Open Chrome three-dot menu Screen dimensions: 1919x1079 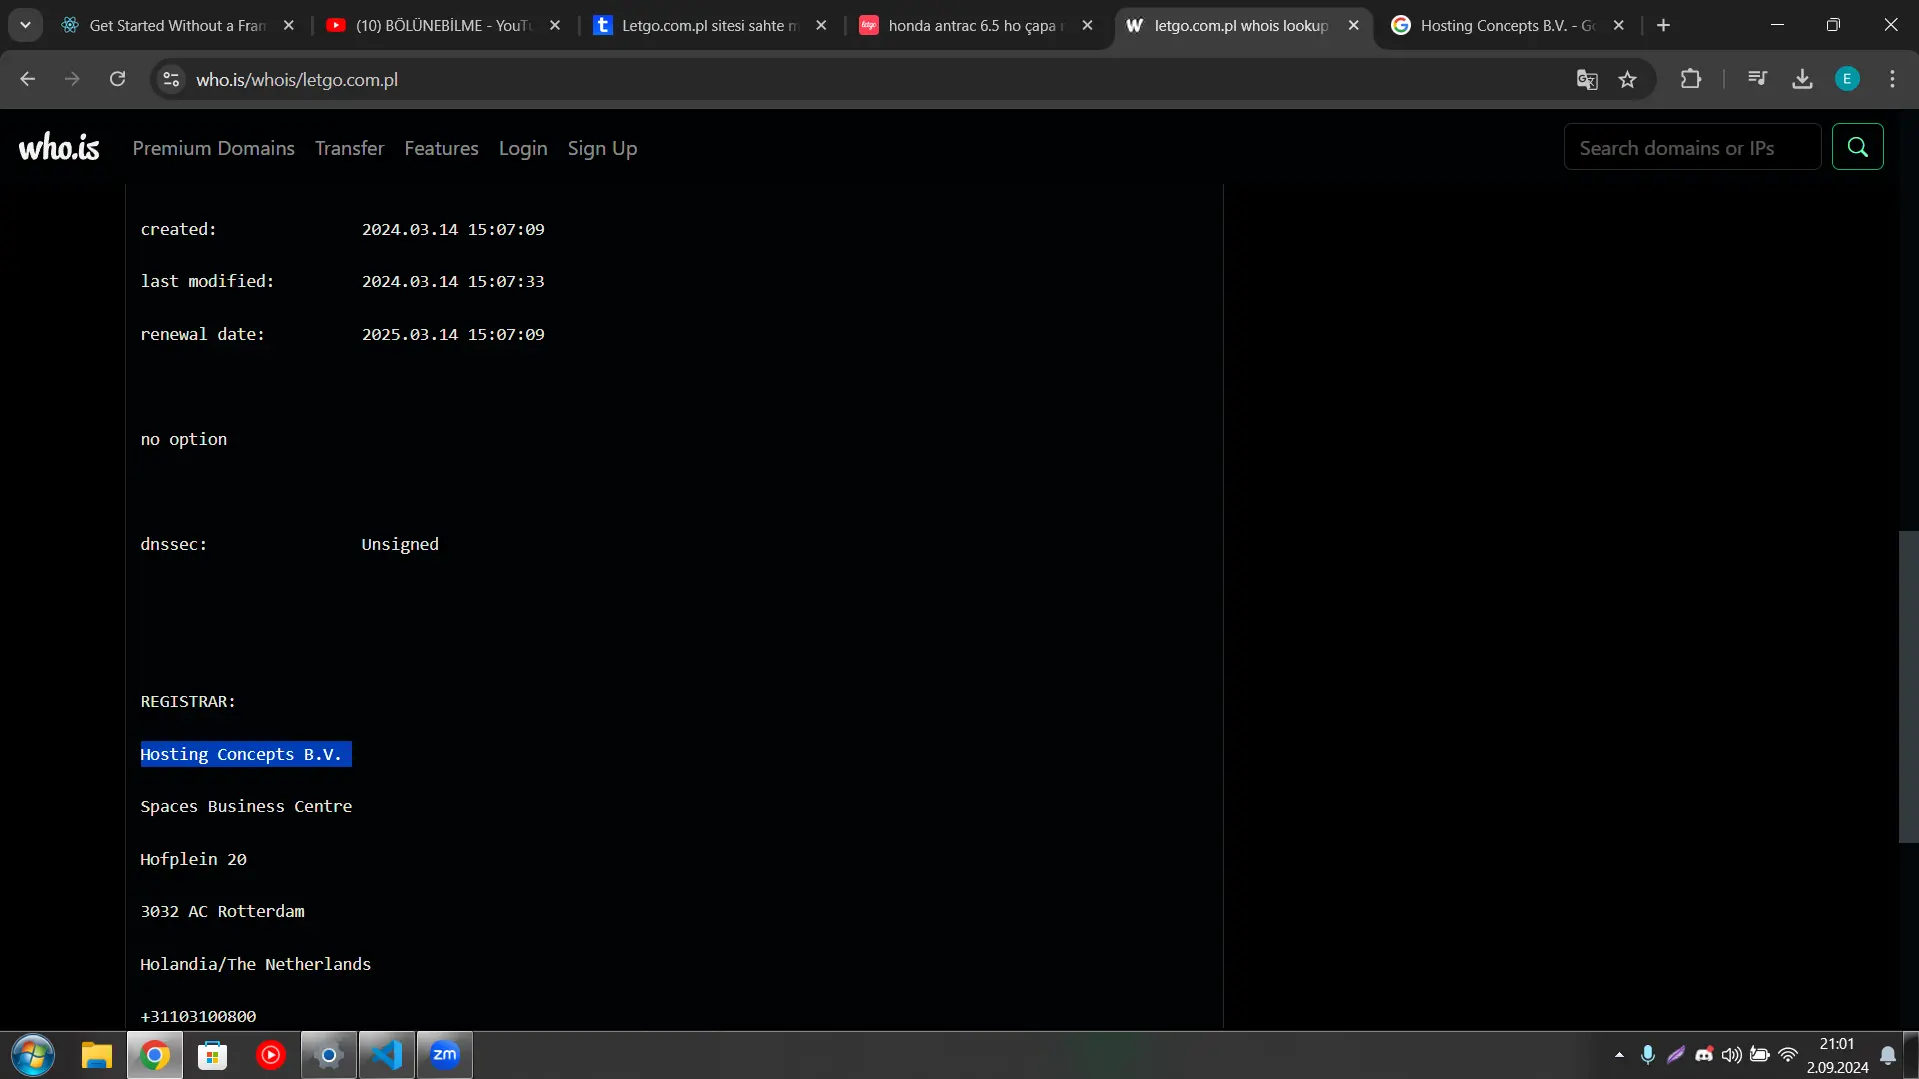1892,79
